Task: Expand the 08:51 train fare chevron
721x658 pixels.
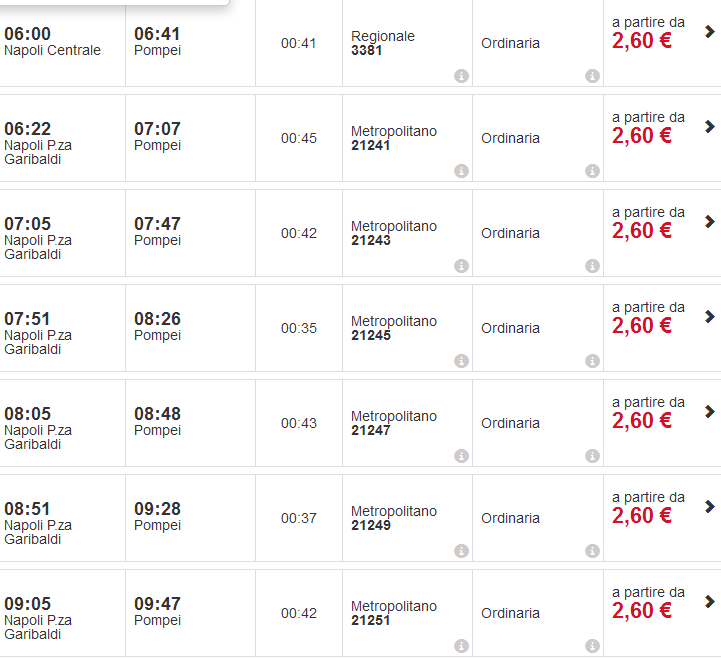Action: [710, 507]
